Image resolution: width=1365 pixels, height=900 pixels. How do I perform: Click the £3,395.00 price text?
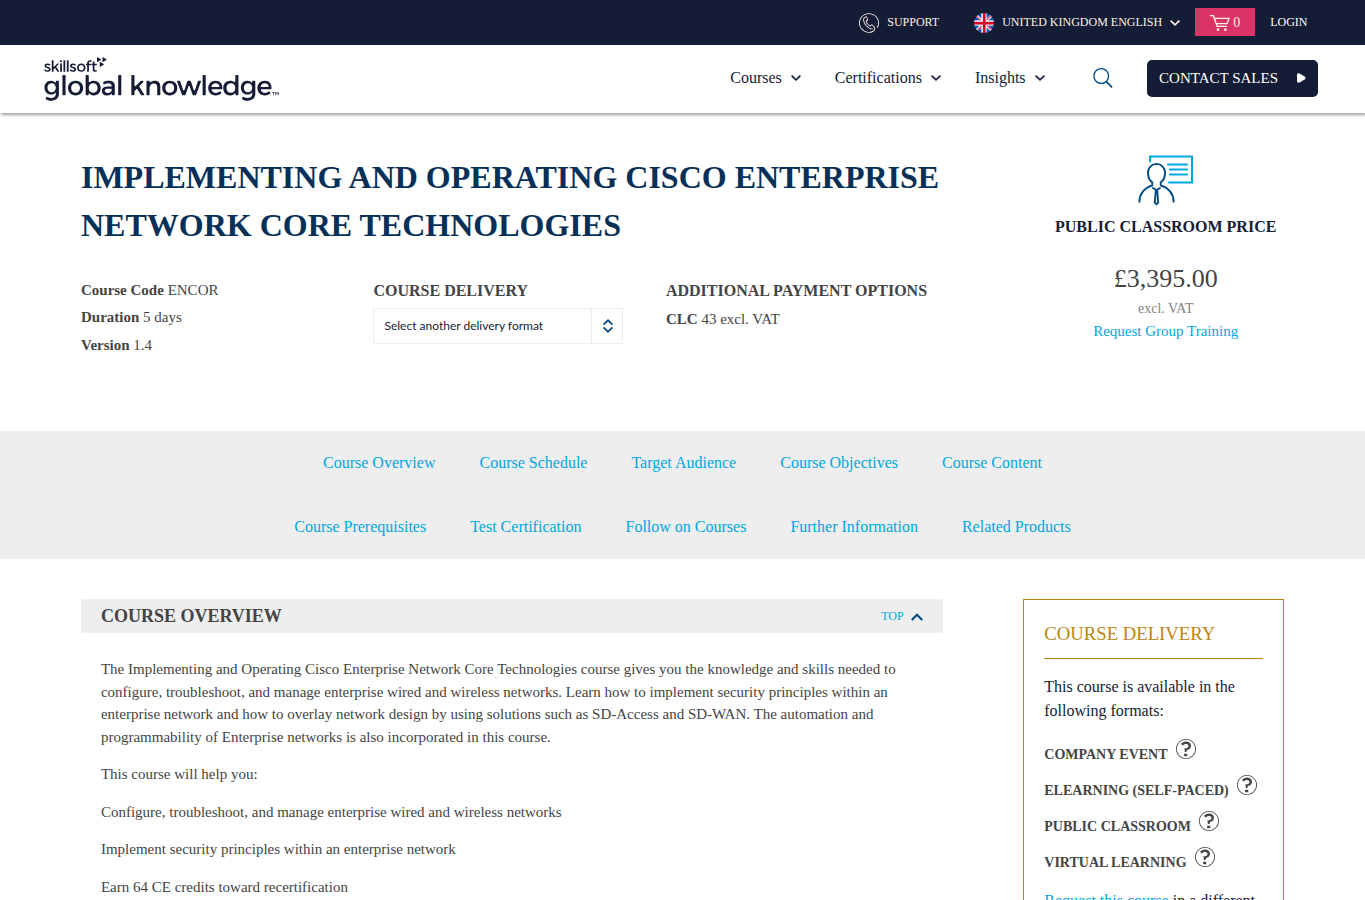(1166, 278)
